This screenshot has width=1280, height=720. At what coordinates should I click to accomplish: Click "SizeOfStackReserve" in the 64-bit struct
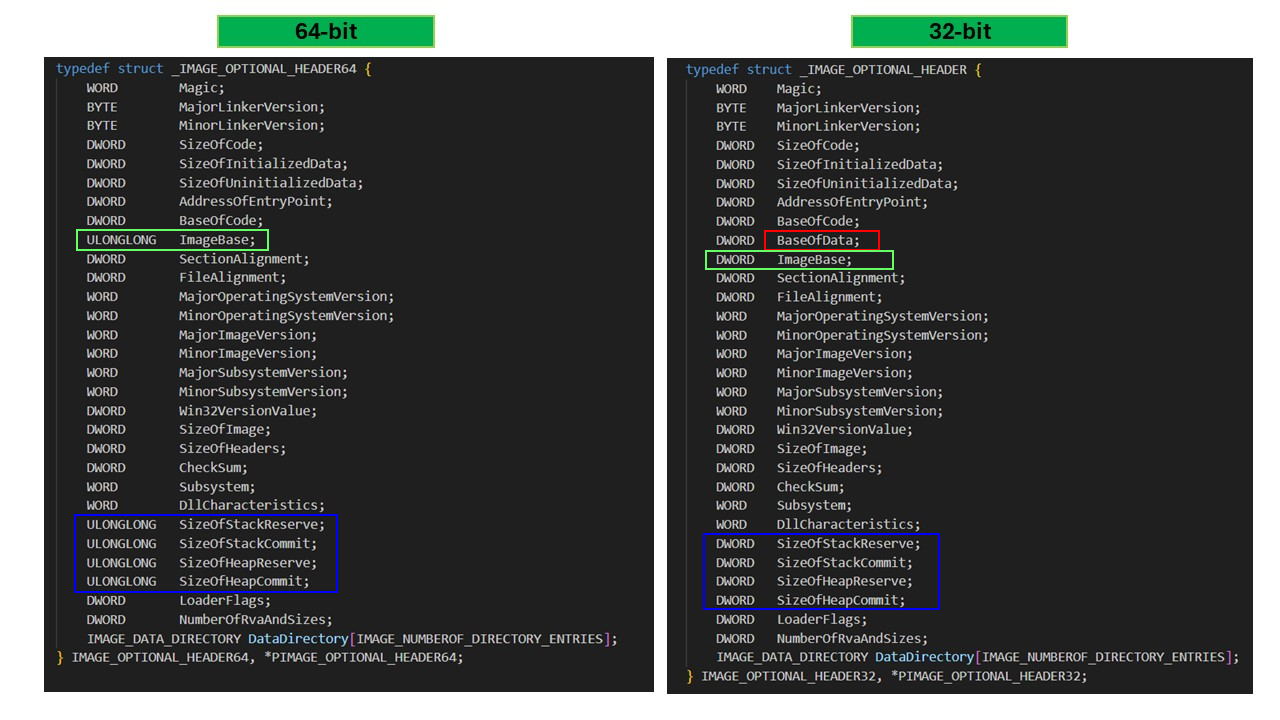[248, 525]
